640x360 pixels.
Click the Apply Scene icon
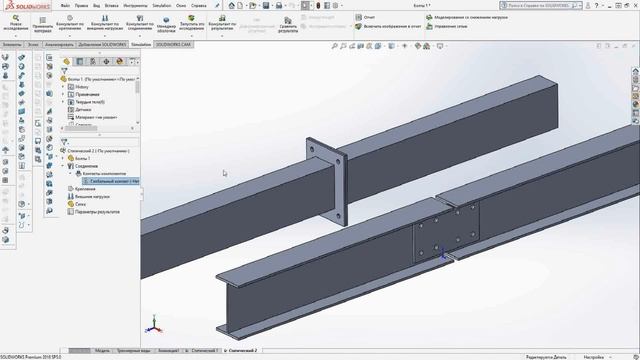[427, 46]
